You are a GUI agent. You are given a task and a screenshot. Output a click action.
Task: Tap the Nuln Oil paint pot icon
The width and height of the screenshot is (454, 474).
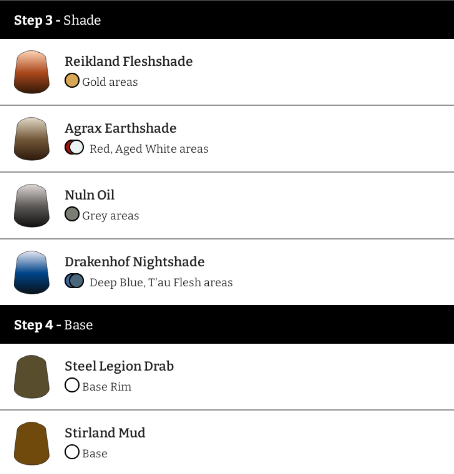point(32,206)
